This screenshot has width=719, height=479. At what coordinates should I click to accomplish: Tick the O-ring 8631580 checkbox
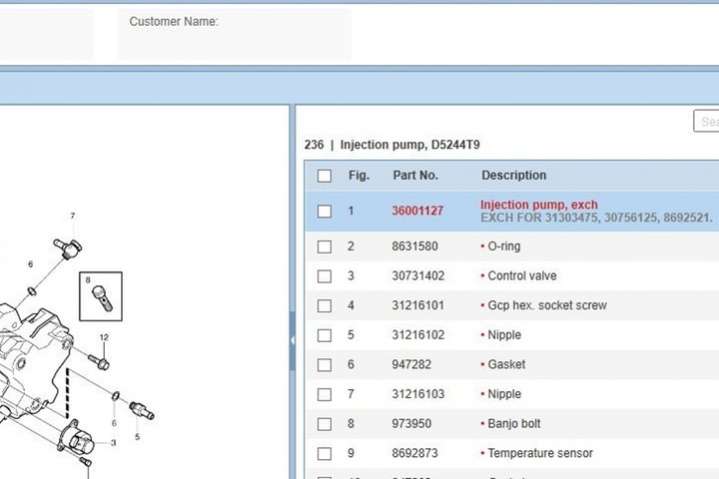click(x=324, y=246)
